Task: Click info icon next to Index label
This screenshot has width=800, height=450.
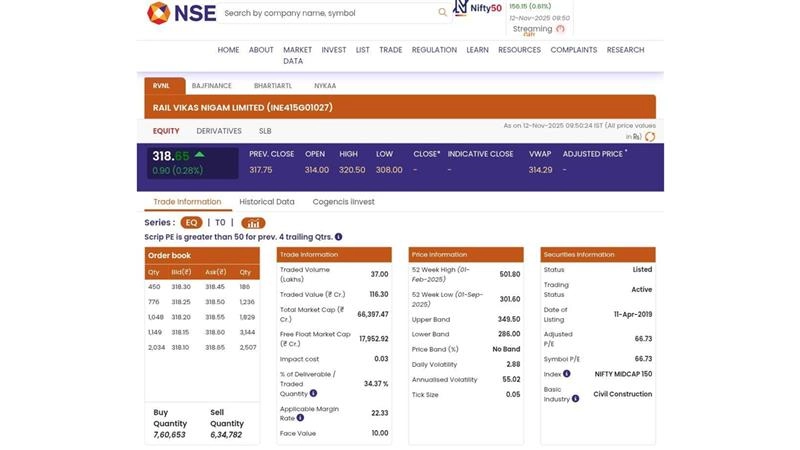Action: click(567, 374)
